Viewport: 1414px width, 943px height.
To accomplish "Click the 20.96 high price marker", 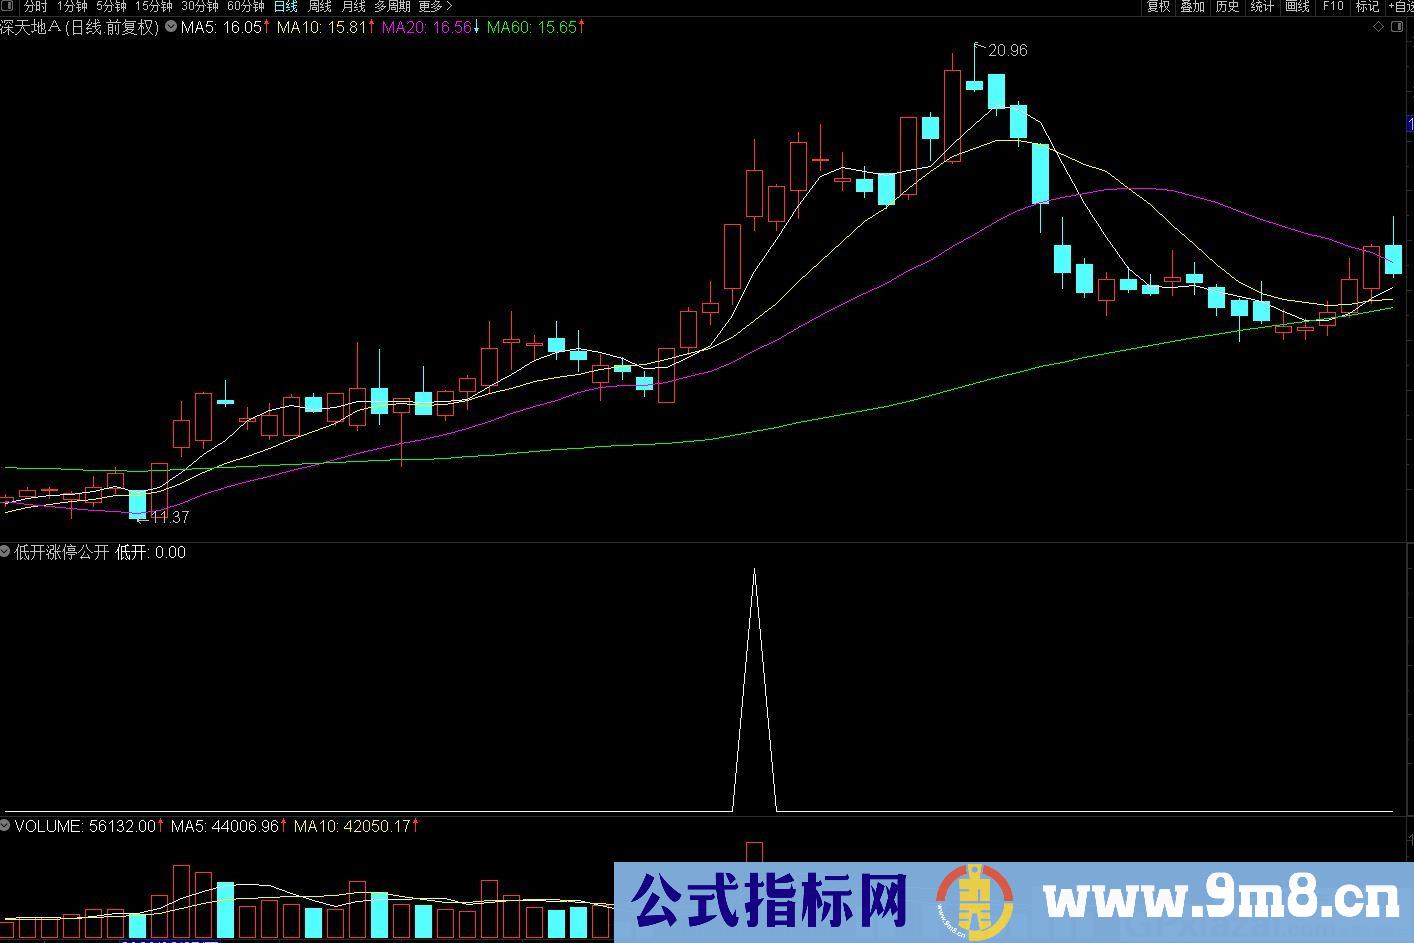I will [x=1008, y=50].
